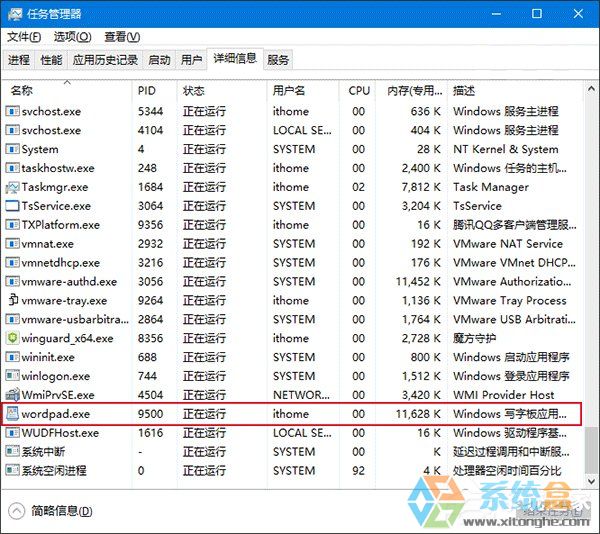
Task: Click the WMI Provider Host description
Action: tap(503, 395)
